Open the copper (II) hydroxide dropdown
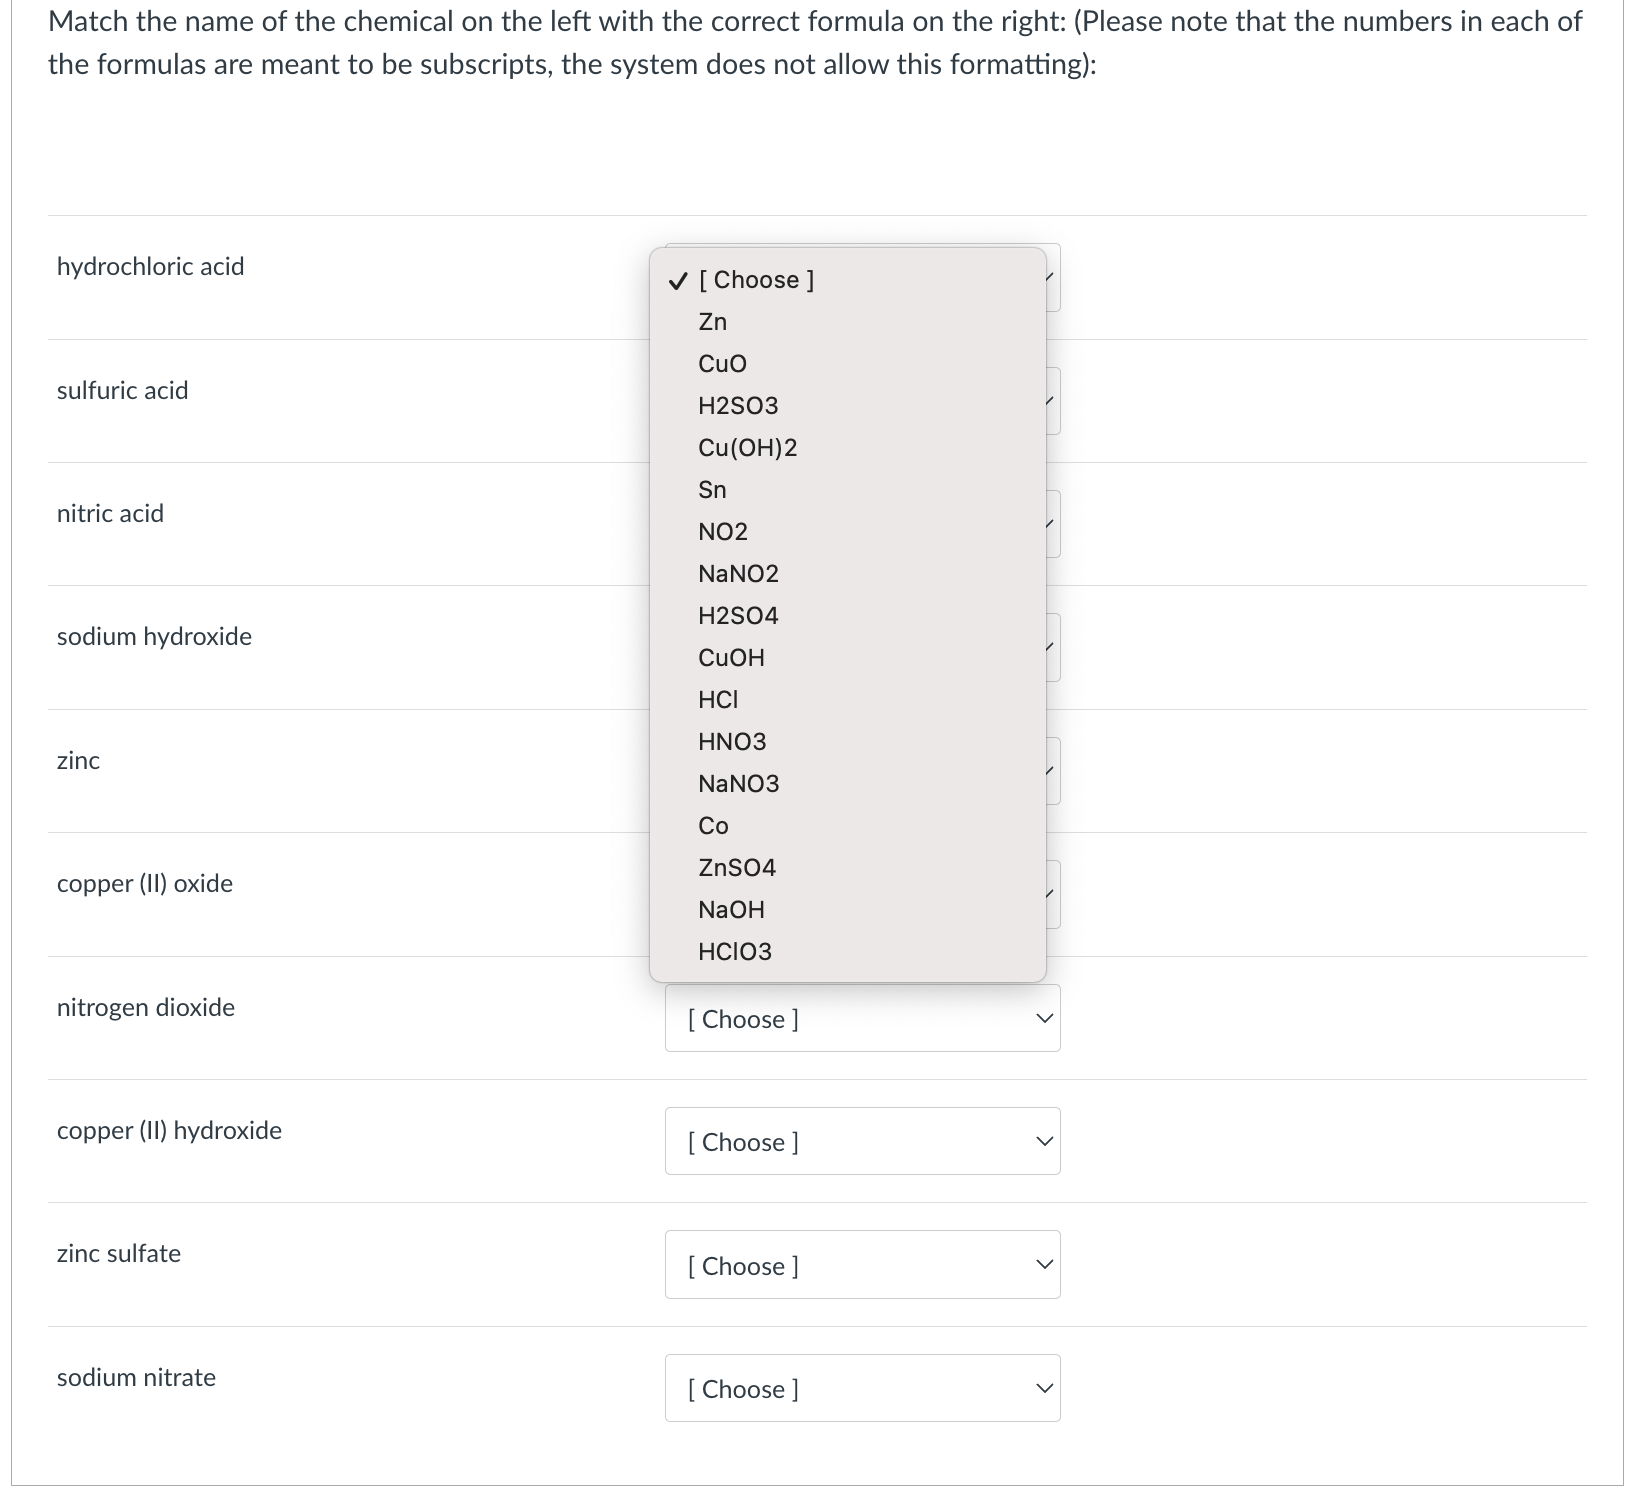 [862, 1142]
